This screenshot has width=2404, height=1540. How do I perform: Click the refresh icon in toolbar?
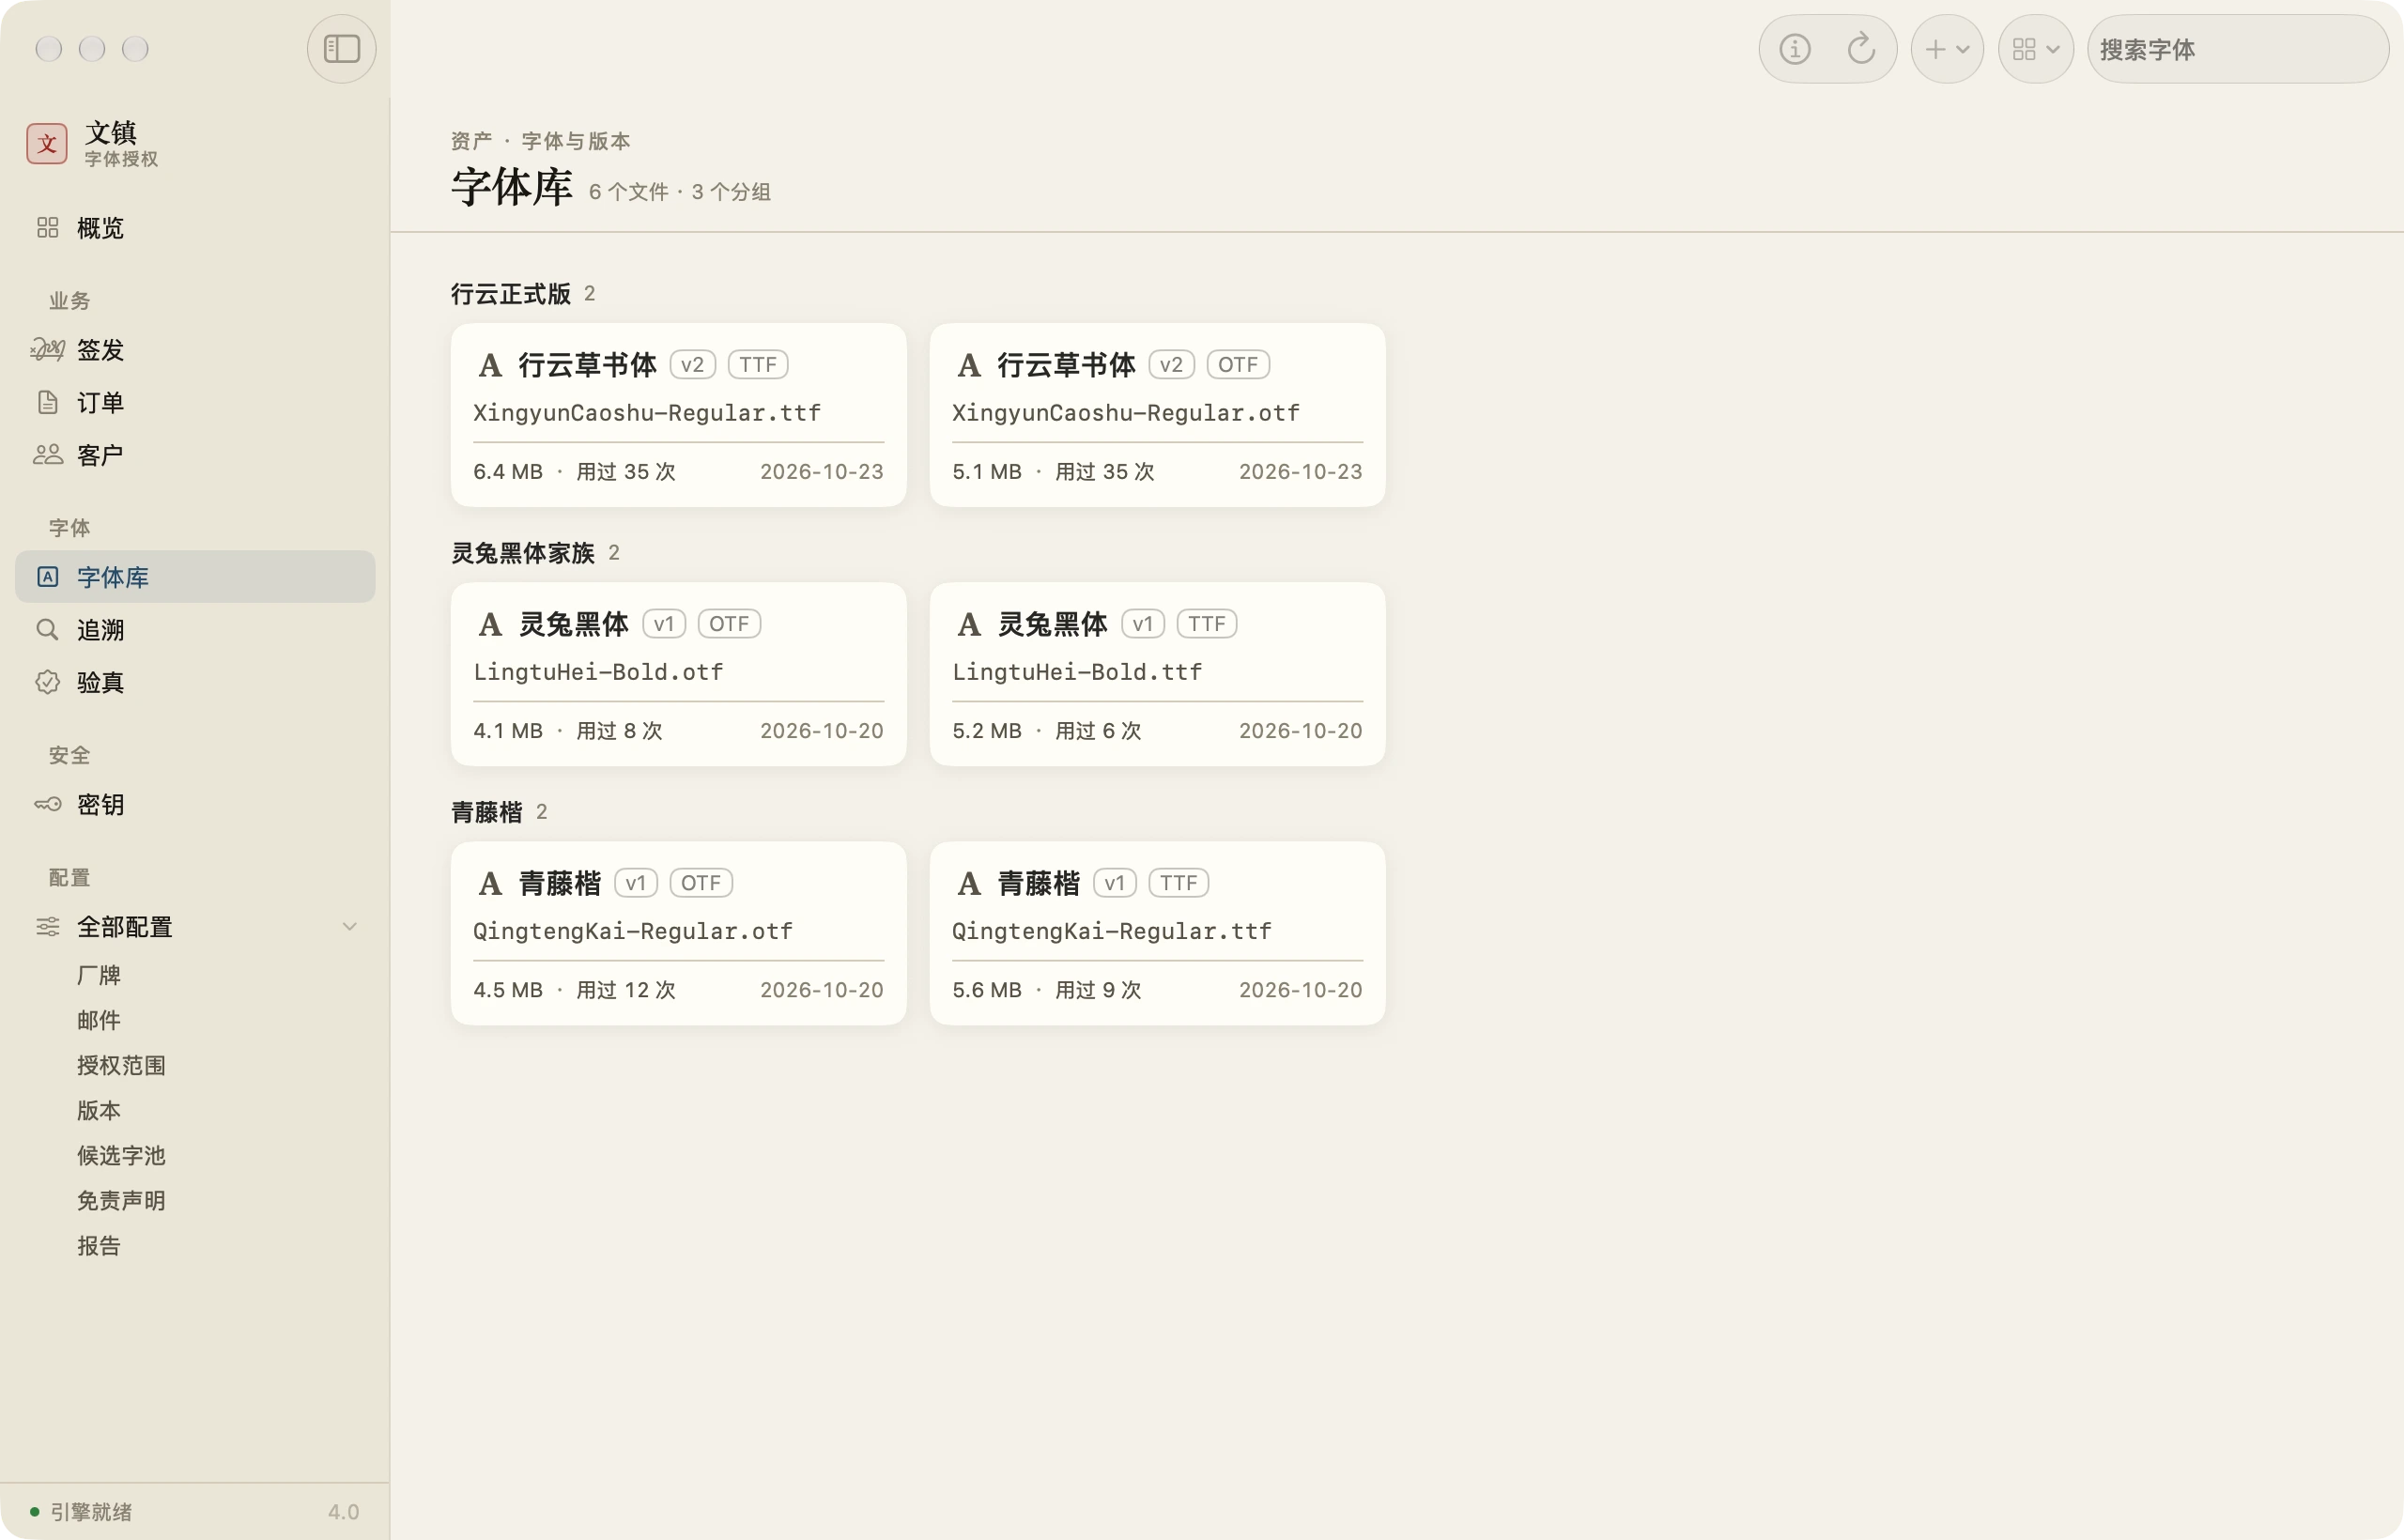click(x=1860, y=48)
